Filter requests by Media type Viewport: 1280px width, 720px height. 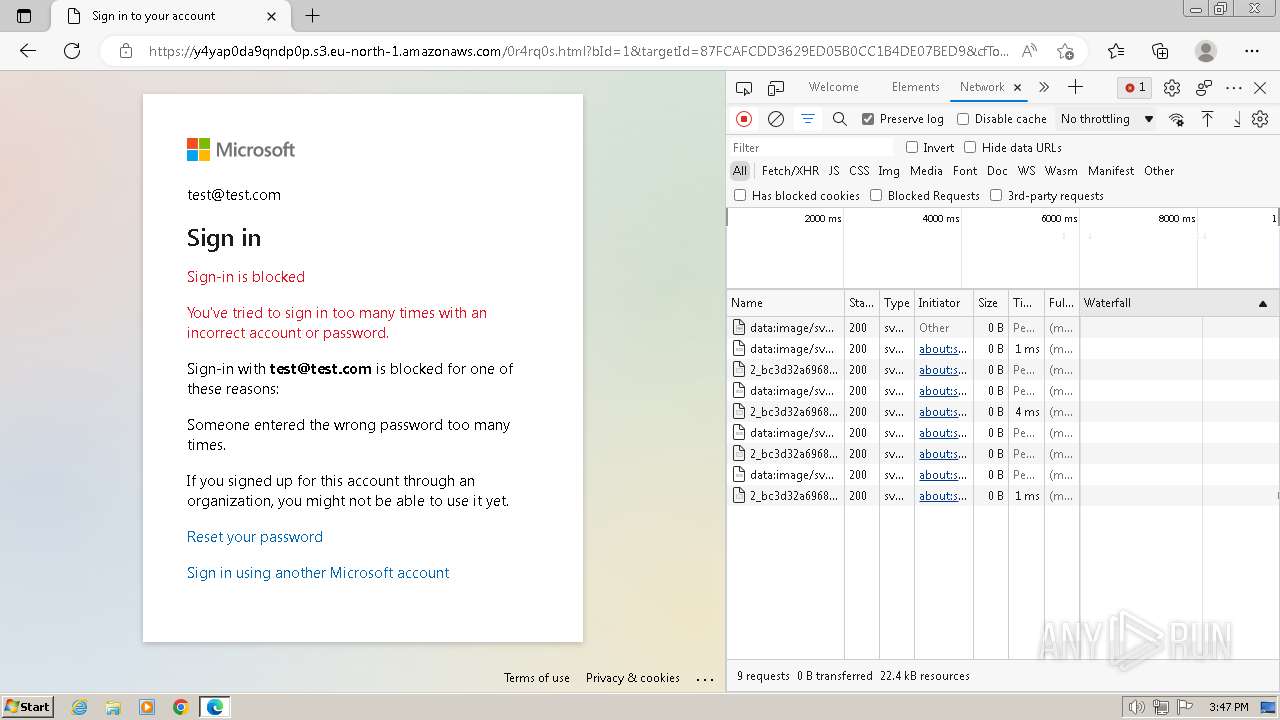tap(926, 171)
